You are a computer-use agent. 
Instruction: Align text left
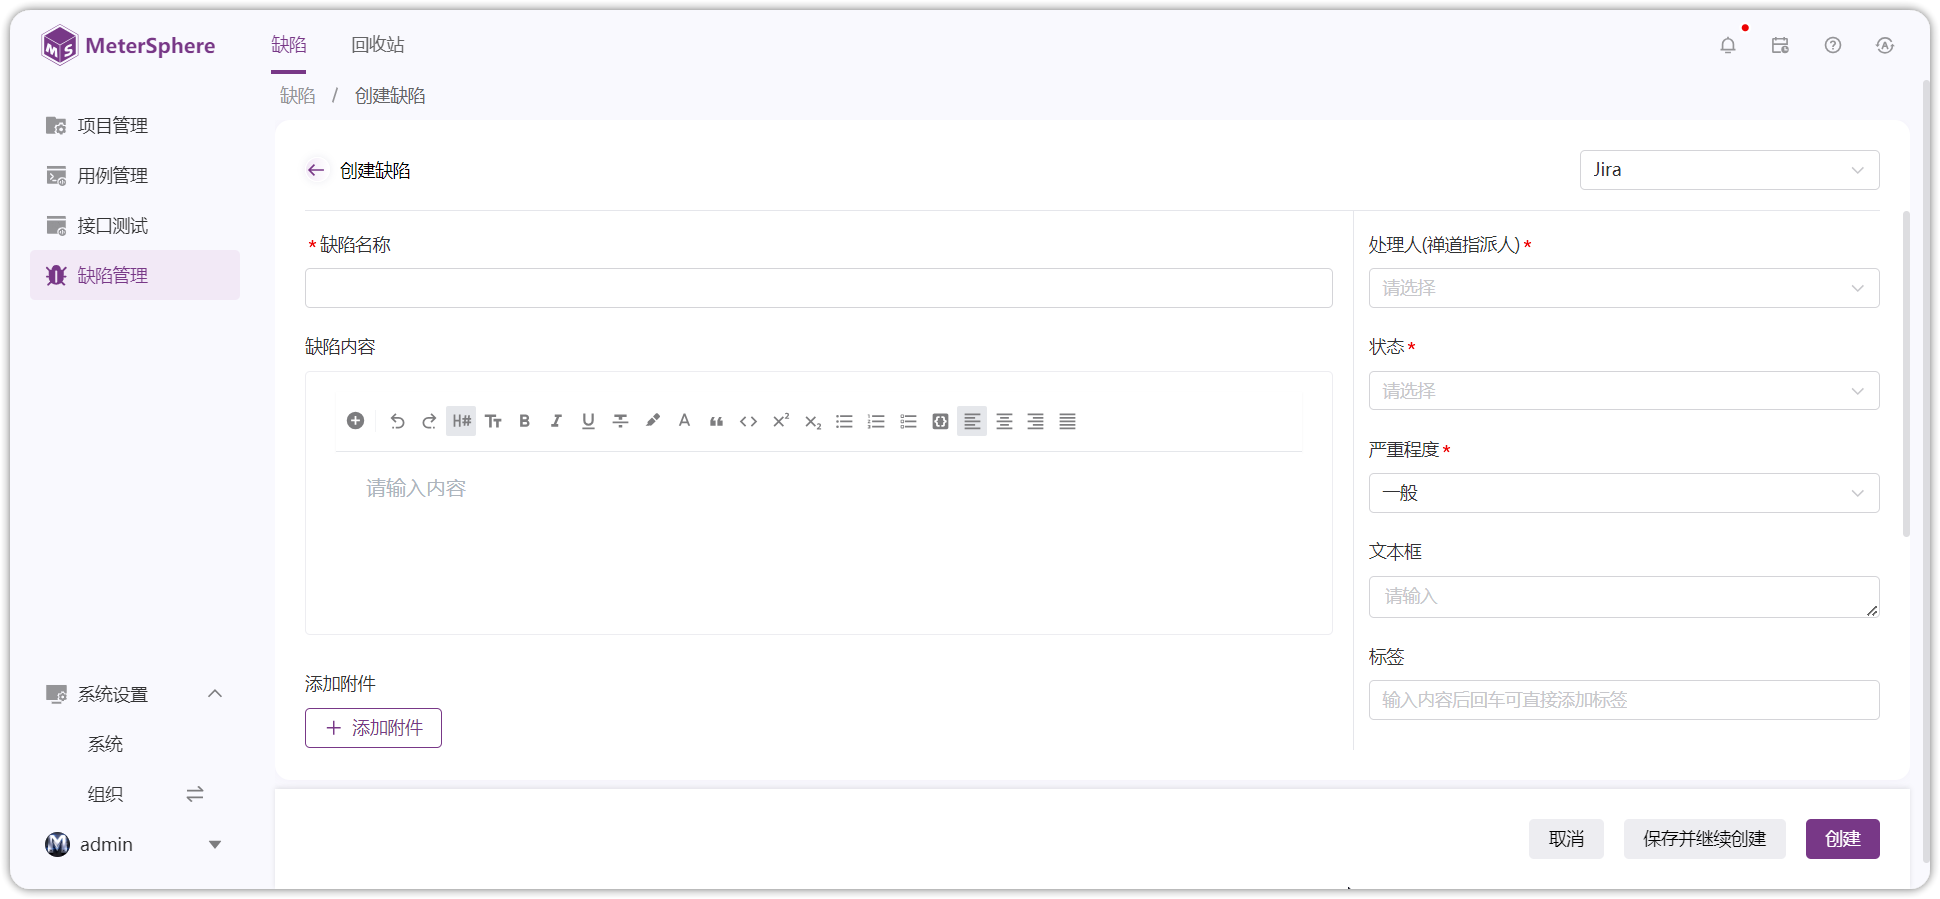click(972, 421)
